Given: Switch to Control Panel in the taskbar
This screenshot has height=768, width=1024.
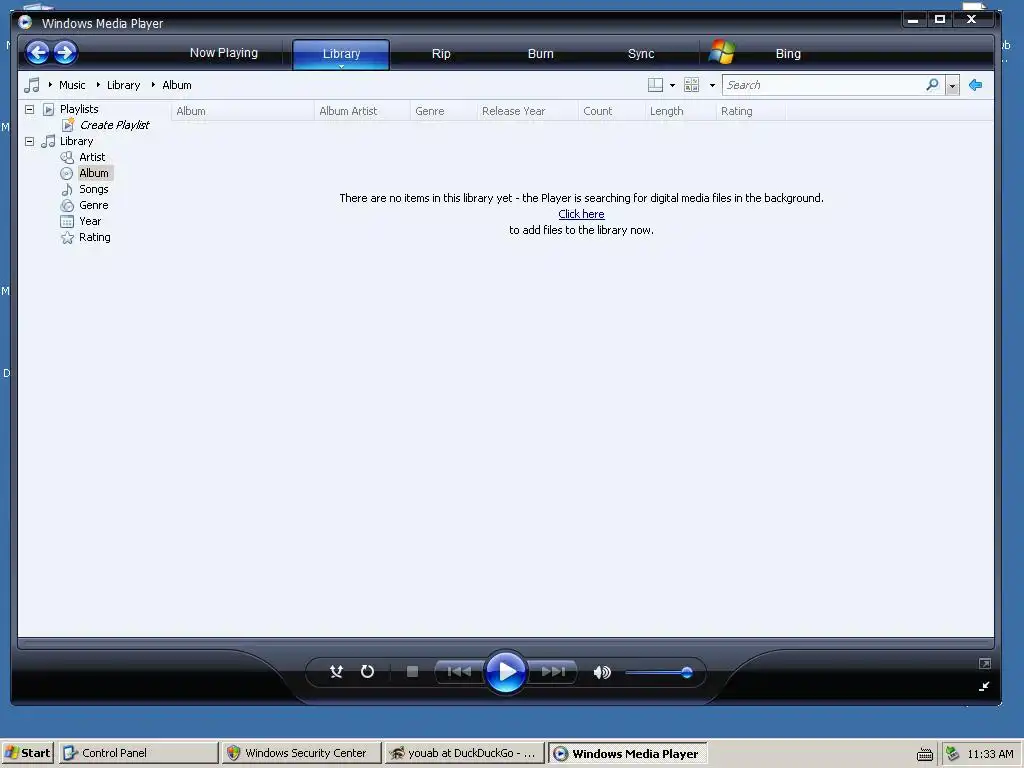Looking at the screenshot, I should pyautogui.click(x=138, y=753).
